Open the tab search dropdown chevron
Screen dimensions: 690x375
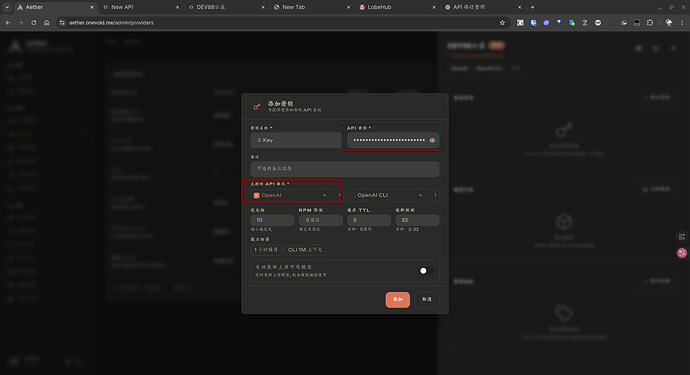tap(7, 7)
